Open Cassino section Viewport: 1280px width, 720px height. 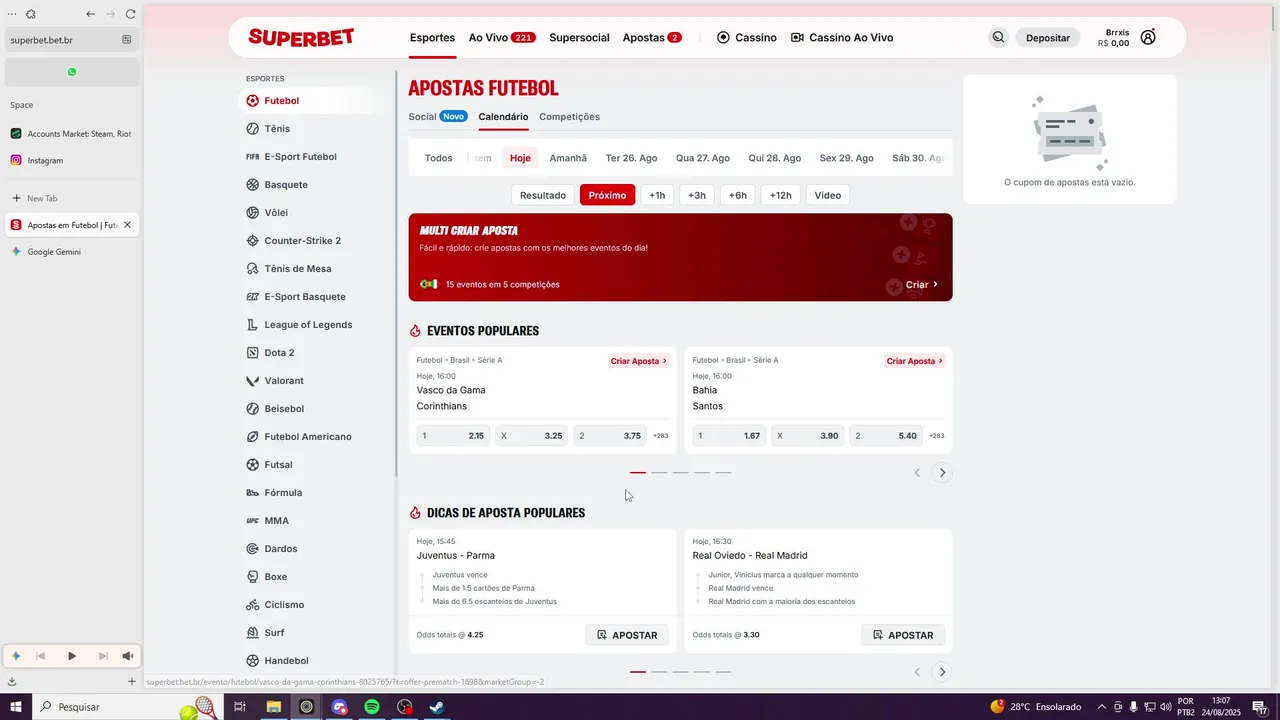point(747,38)
